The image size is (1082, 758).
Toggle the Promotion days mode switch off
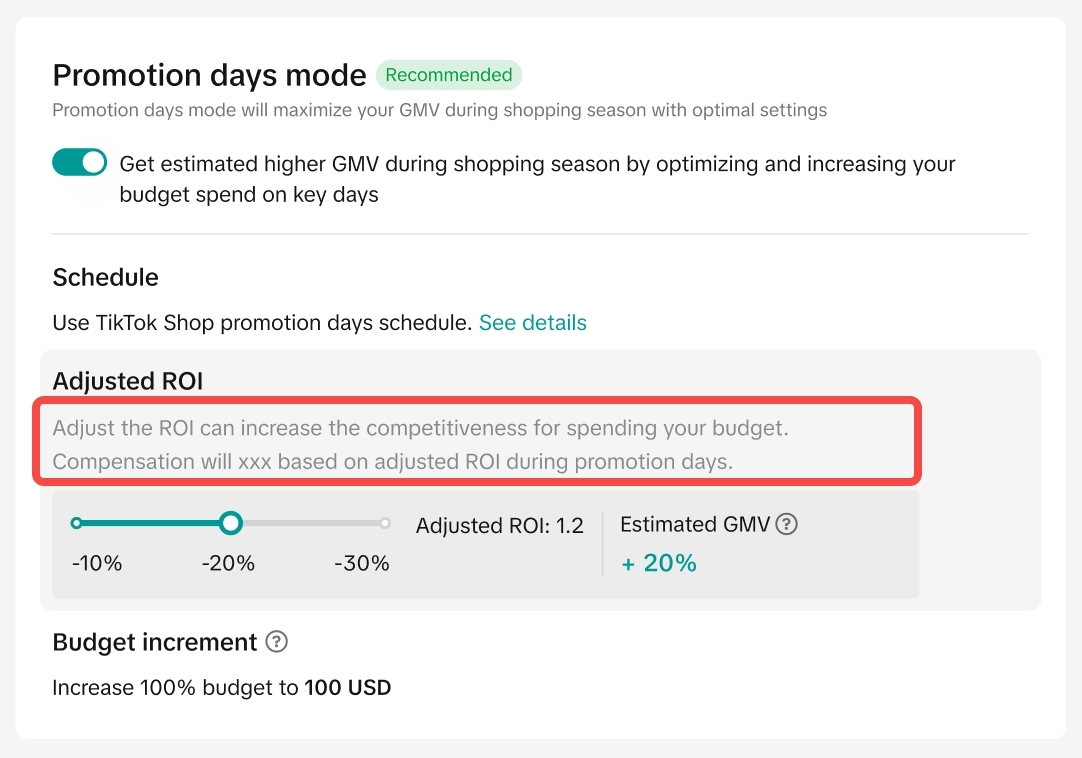click(79, 163)
